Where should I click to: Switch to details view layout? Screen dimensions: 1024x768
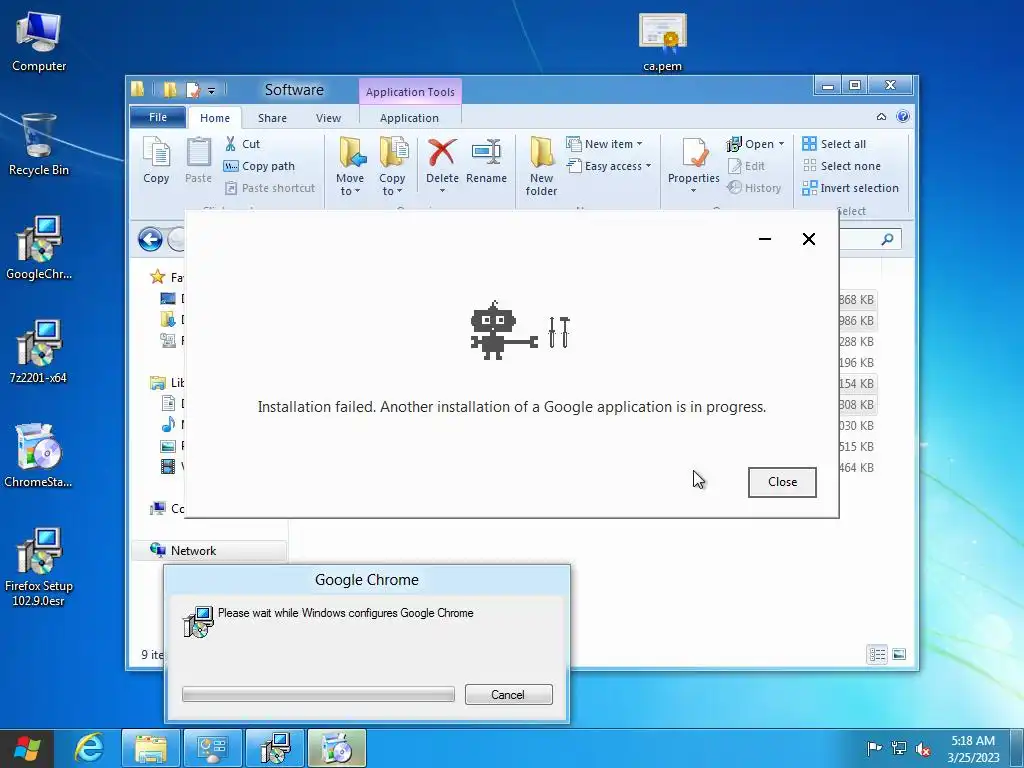[877, 654]
